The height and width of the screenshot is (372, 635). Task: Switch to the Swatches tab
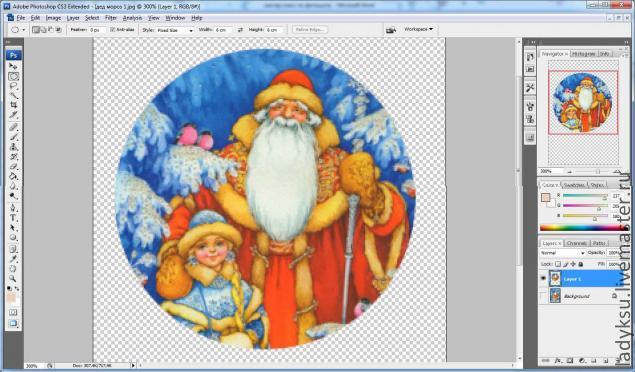574,185
